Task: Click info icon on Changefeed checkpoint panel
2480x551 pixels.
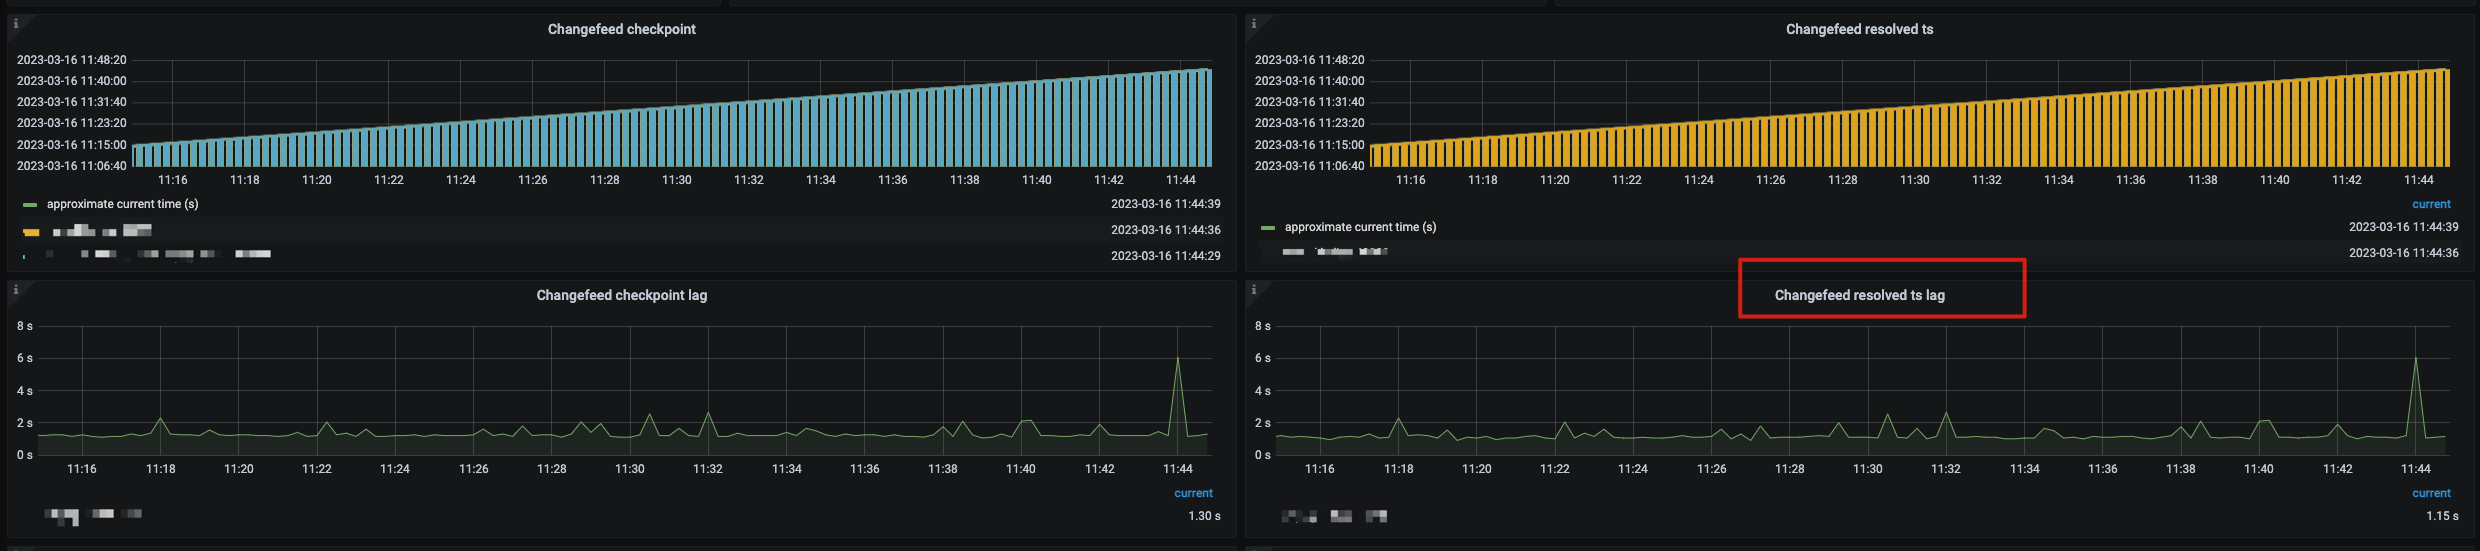Action: tap(16, 24)
